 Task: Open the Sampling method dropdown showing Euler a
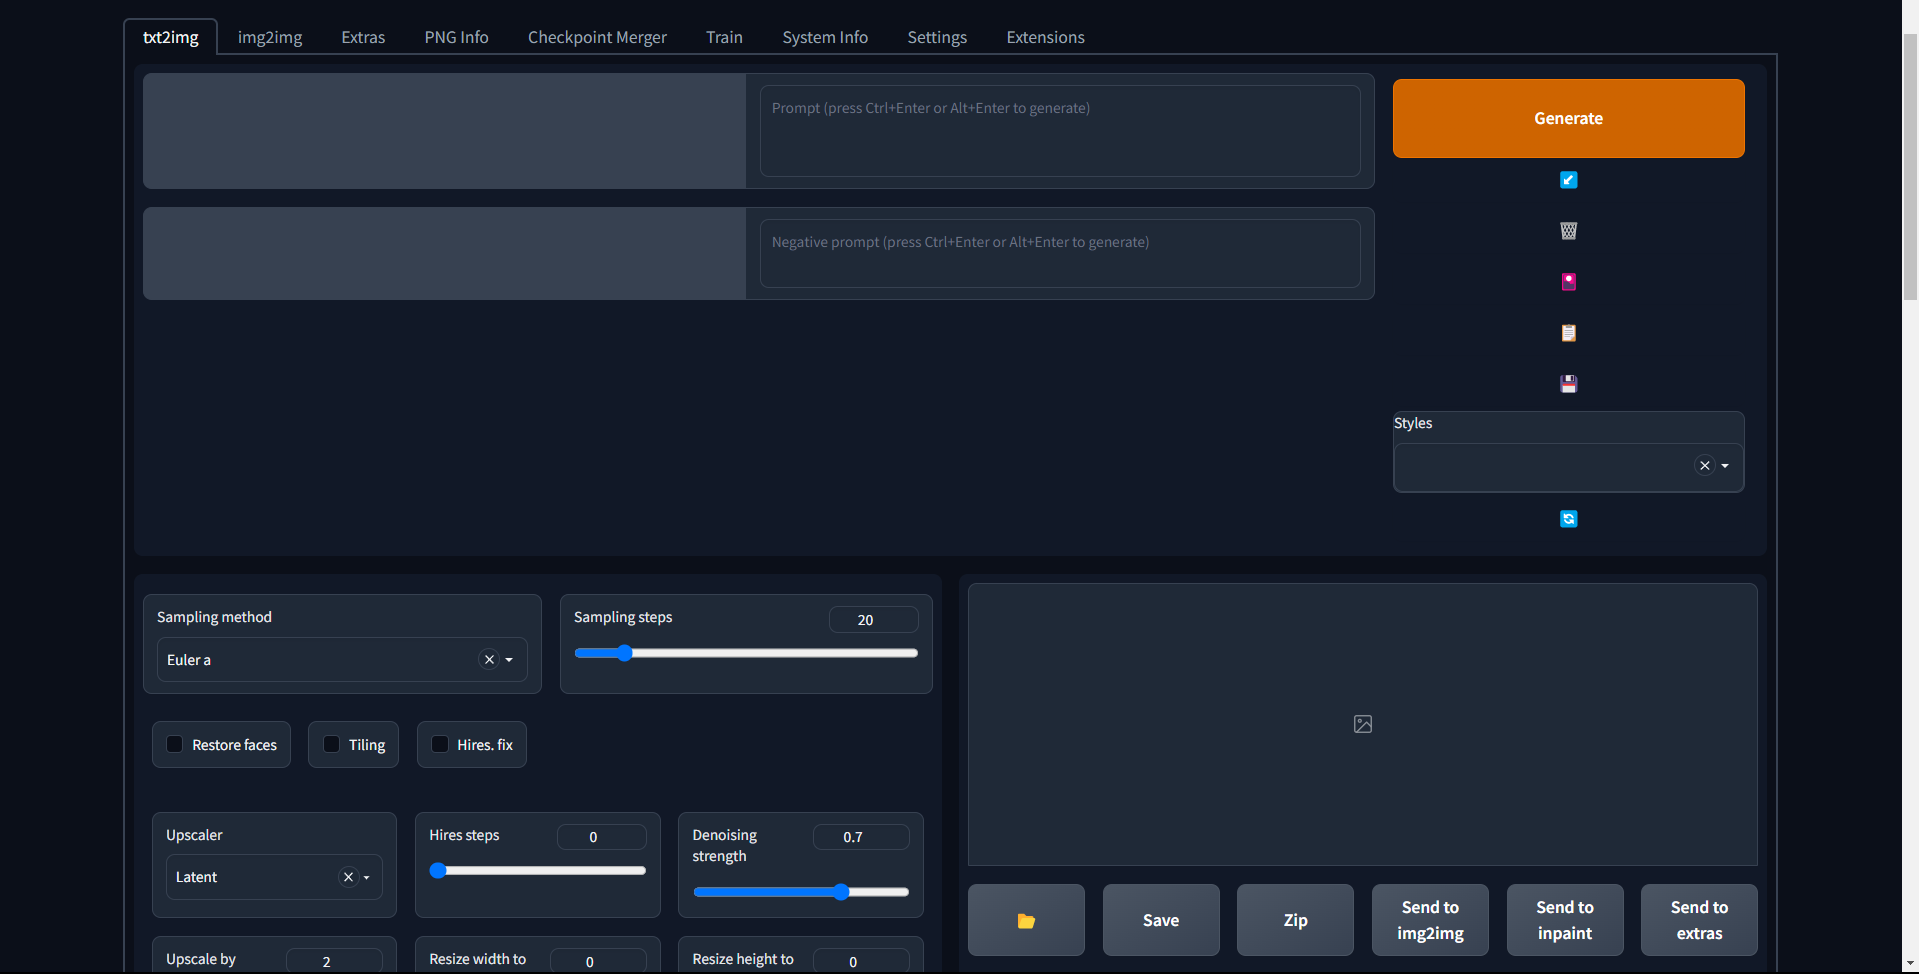[x=510, y=660]
